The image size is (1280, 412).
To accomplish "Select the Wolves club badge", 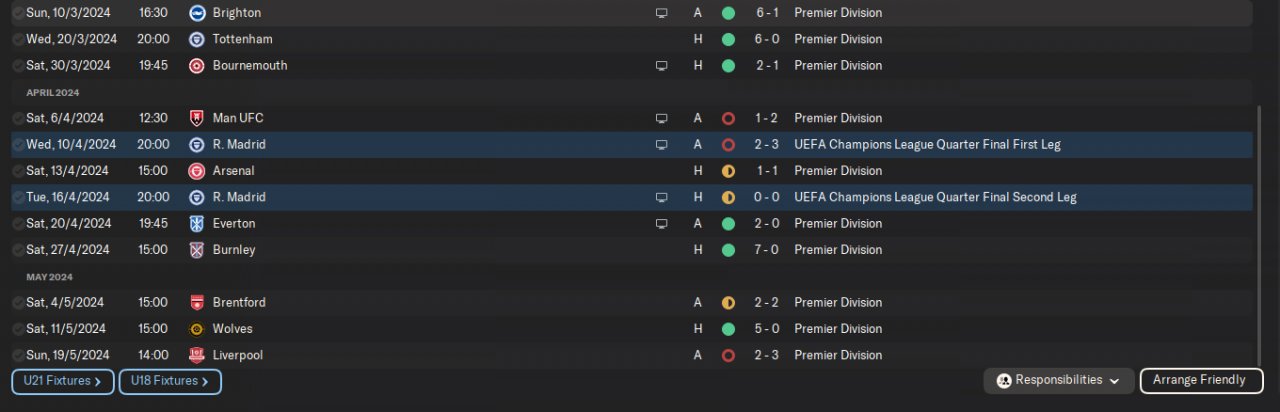I will click(196, 329).
